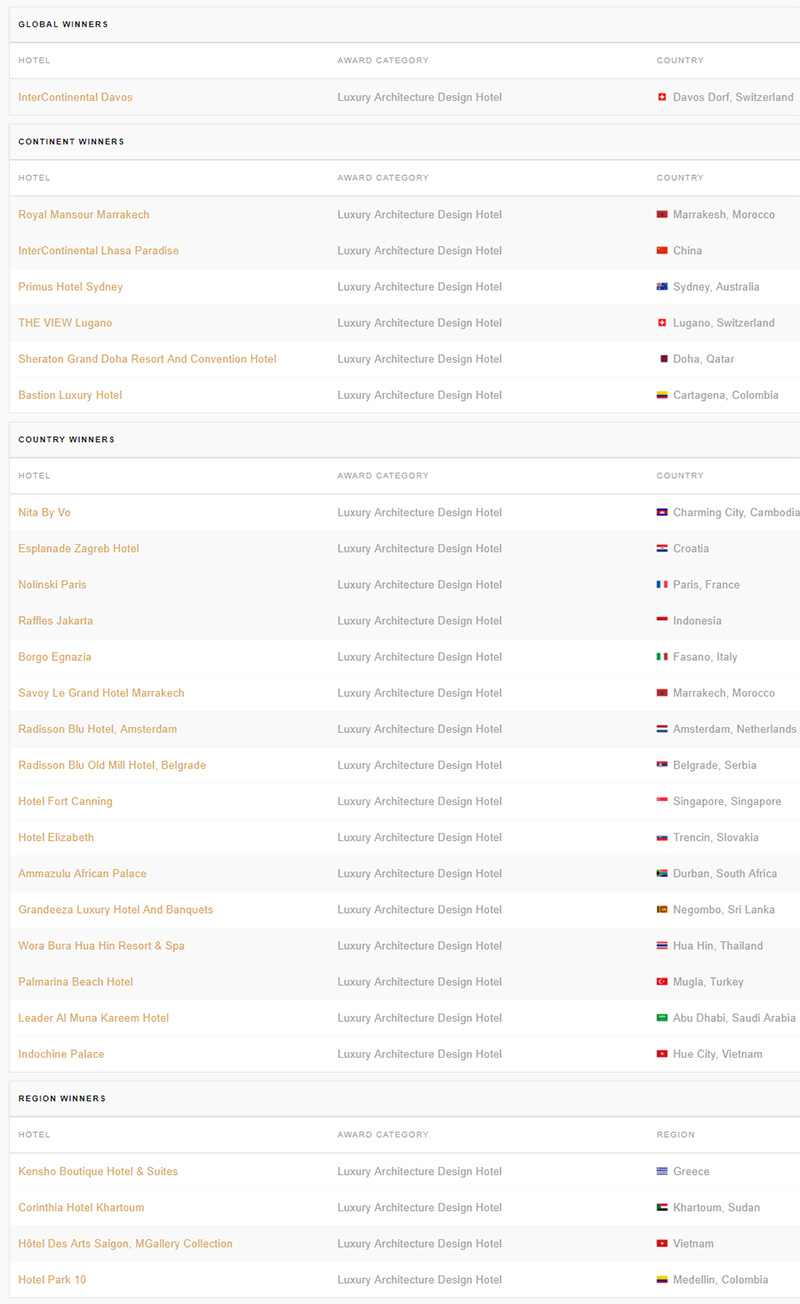Visit the Nolinski Paris hotel link
Image resolution: width=800 pixels, height=1304 pixels.
(52, 585)
